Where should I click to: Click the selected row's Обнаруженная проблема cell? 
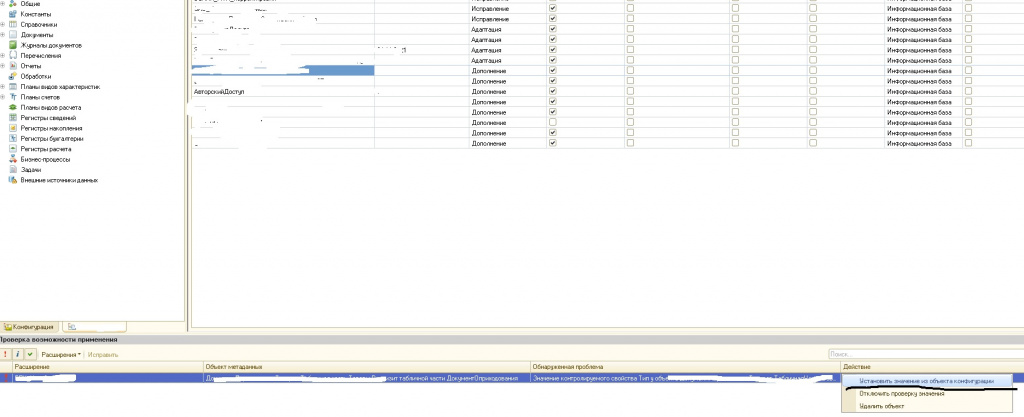686,378
